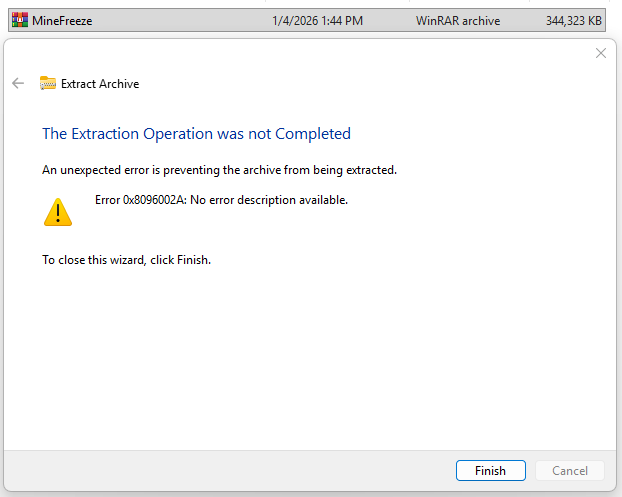The height and width of the screenshot is (497, 622).
Task: Click 'To close this wizard, click Finish' text
Action: [126, 260]
